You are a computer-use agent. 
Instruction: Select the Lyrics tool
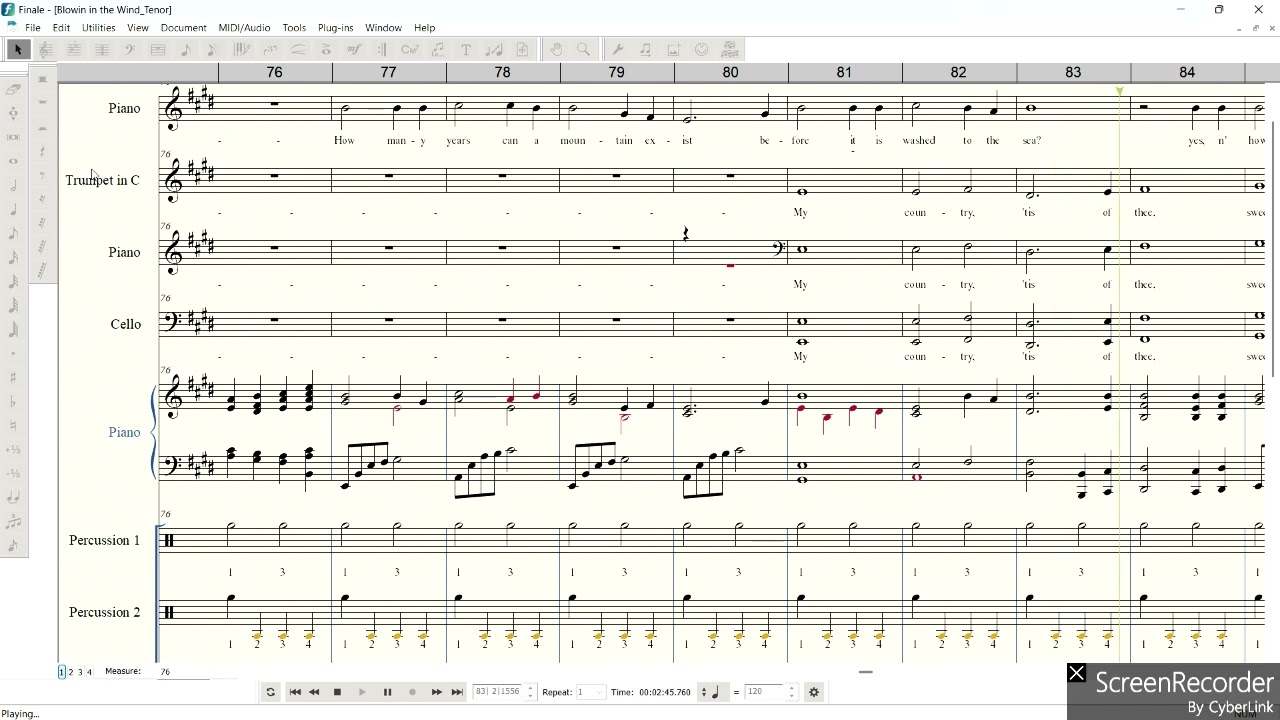[438, 49]
